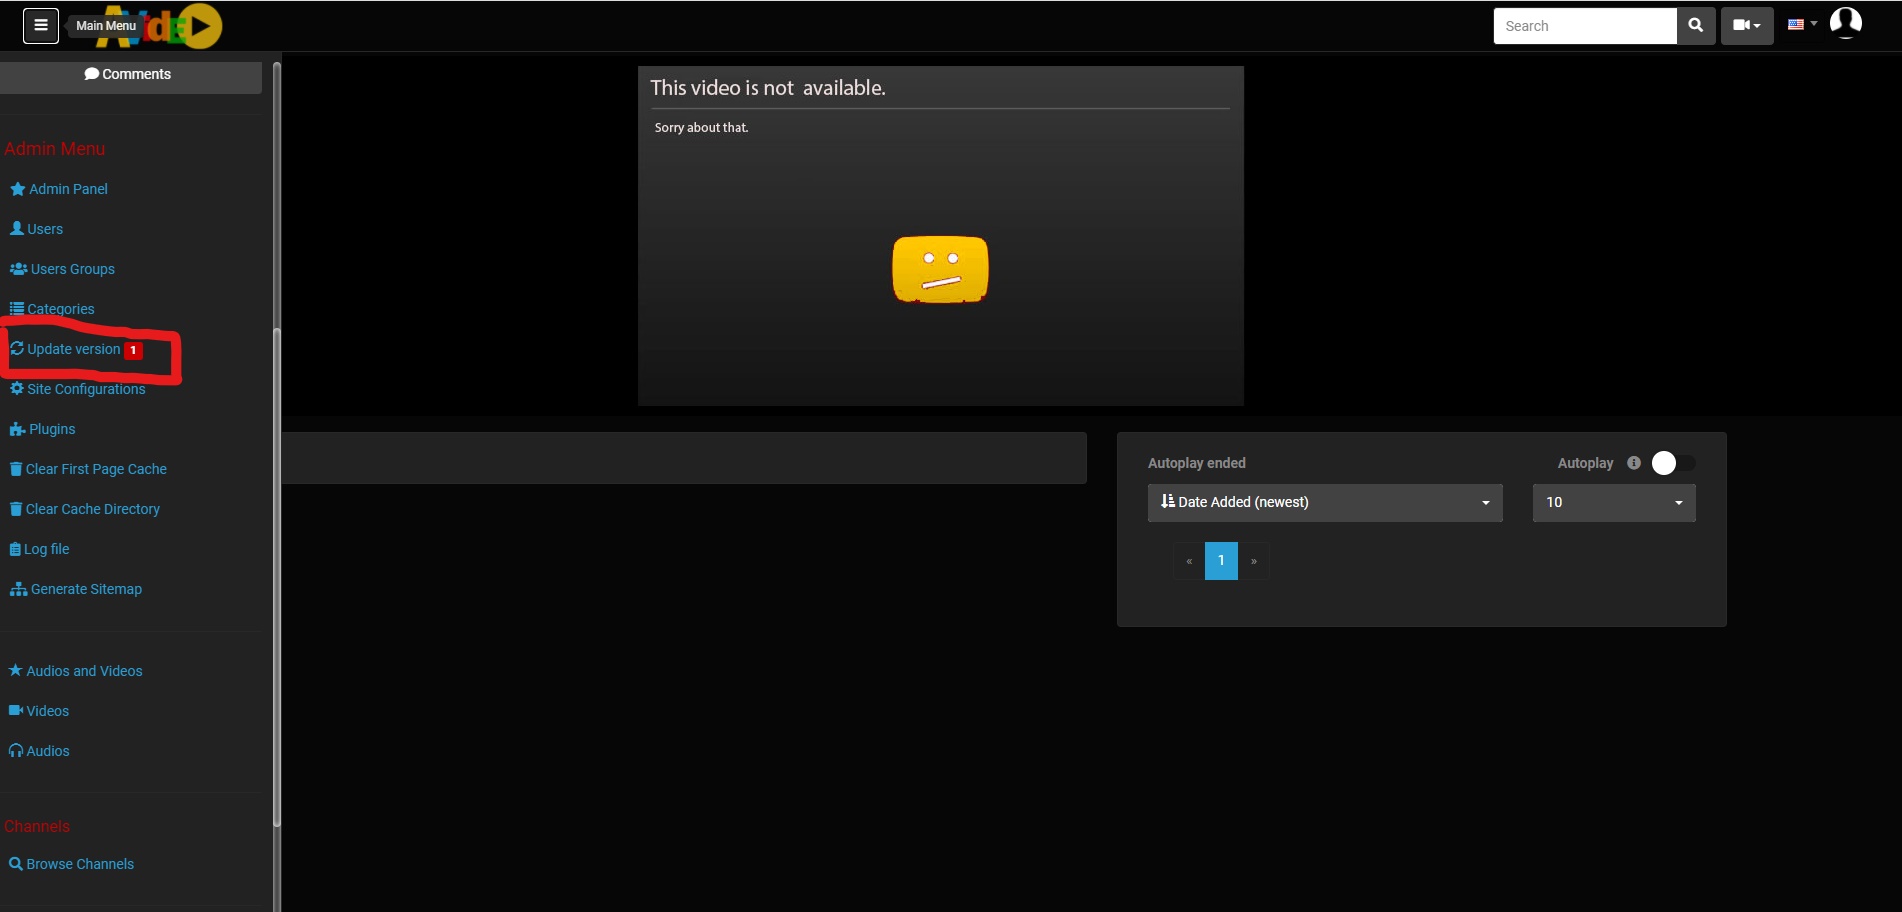Click the camera icon beside Videos
This screenshot has height=912, width=1902.
tap(16, 710)
